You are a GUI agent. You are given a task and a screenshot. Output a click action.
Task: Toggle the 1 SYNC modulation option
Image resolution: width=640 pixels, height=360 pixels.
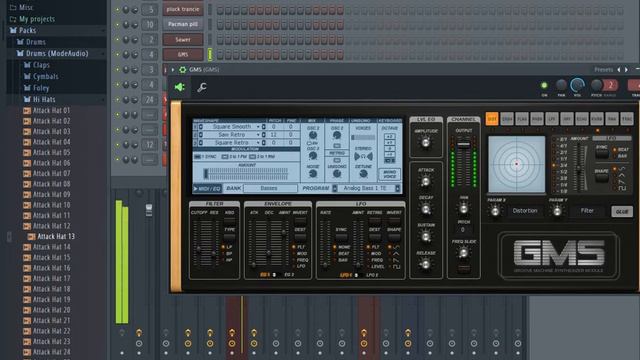click(x=205, y=157)
